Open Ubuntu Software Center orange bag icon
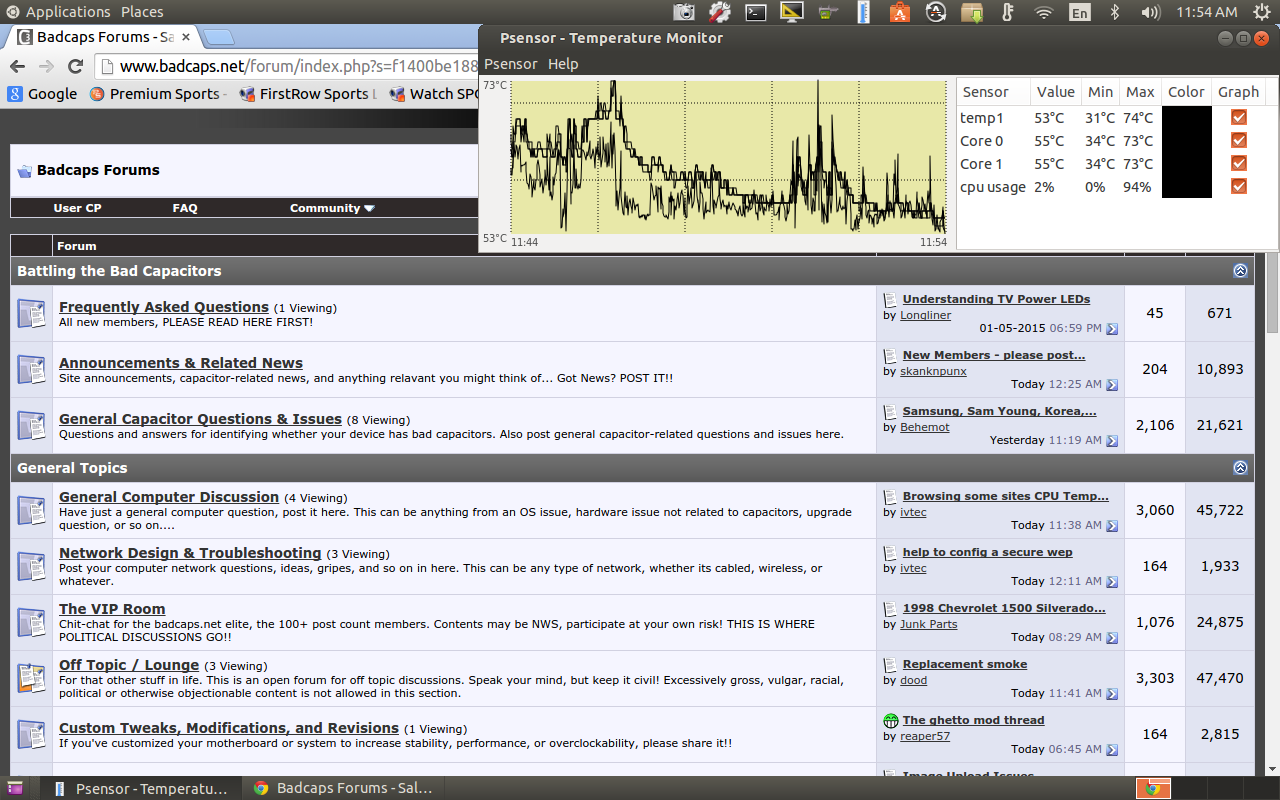The image size is (1280, 800). [899, 12]
